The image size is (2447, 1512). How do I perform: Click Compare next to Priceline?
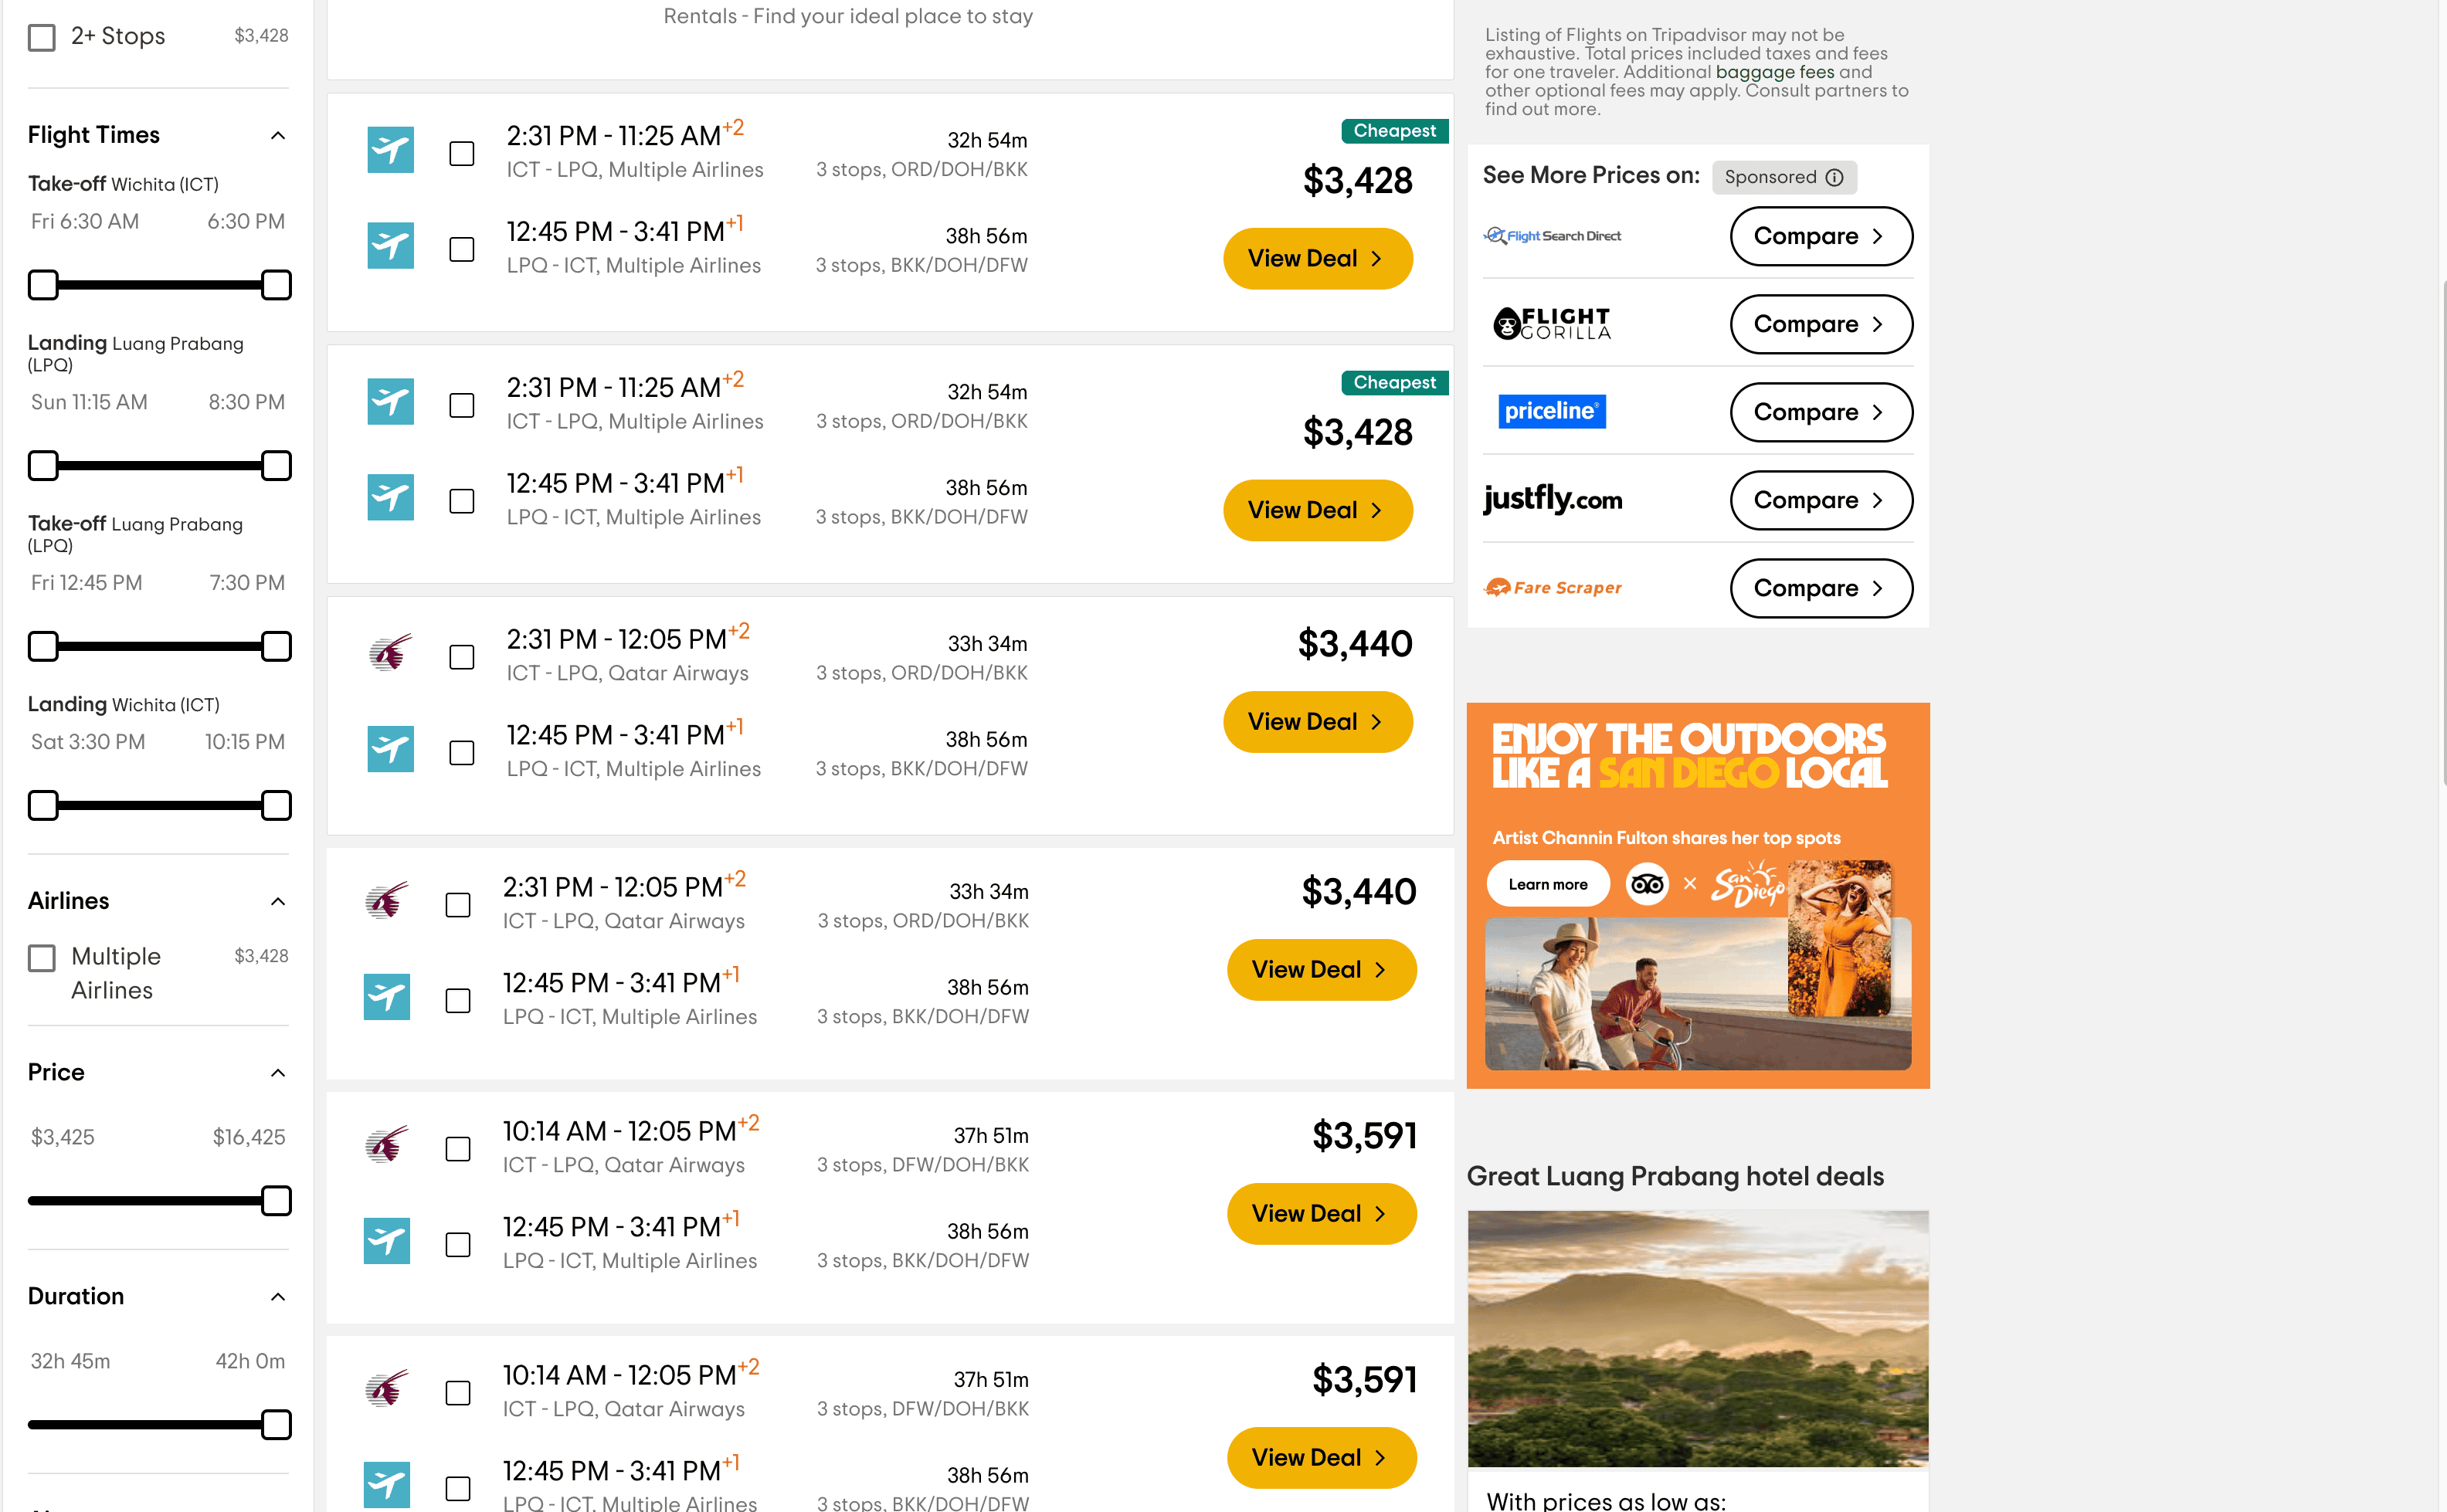tap(1820, 411)
